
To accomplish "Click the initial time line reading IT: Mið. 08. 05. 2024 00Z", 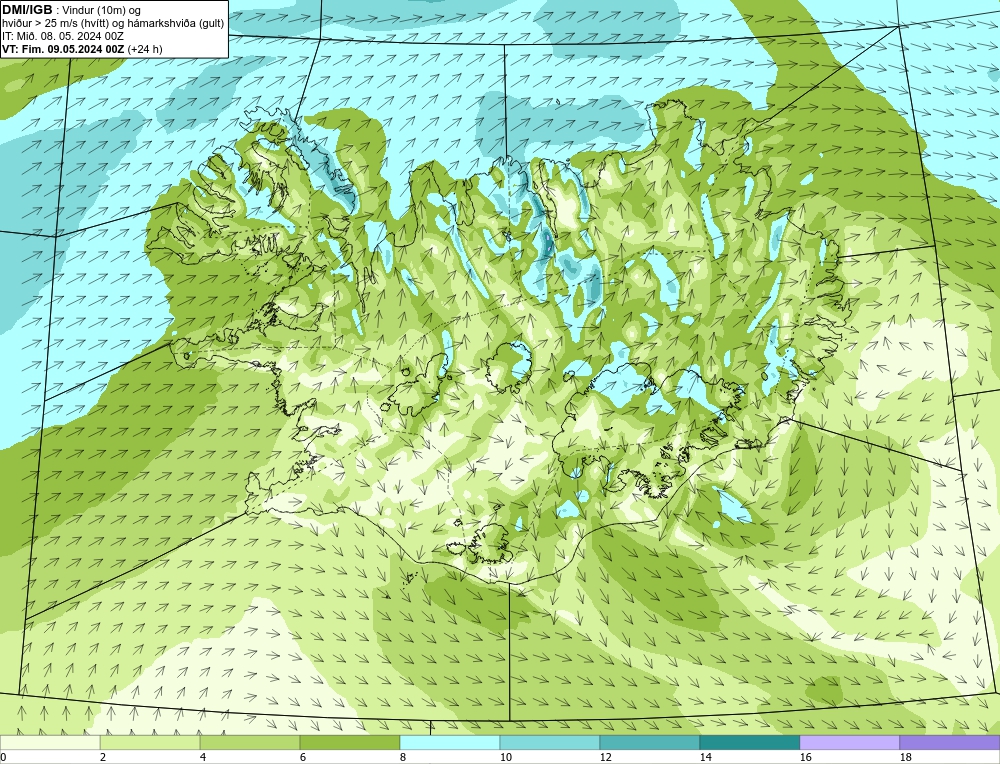I will click(x=63, y=36).
